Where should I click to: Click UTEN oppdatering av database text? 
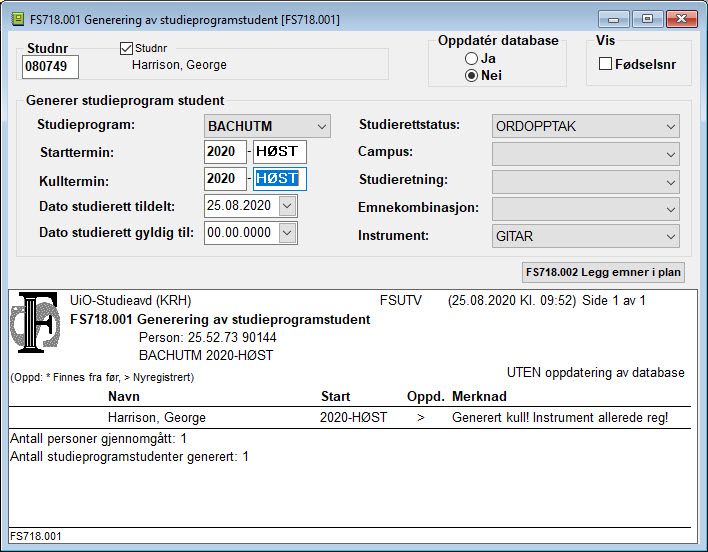click(596, 373)
